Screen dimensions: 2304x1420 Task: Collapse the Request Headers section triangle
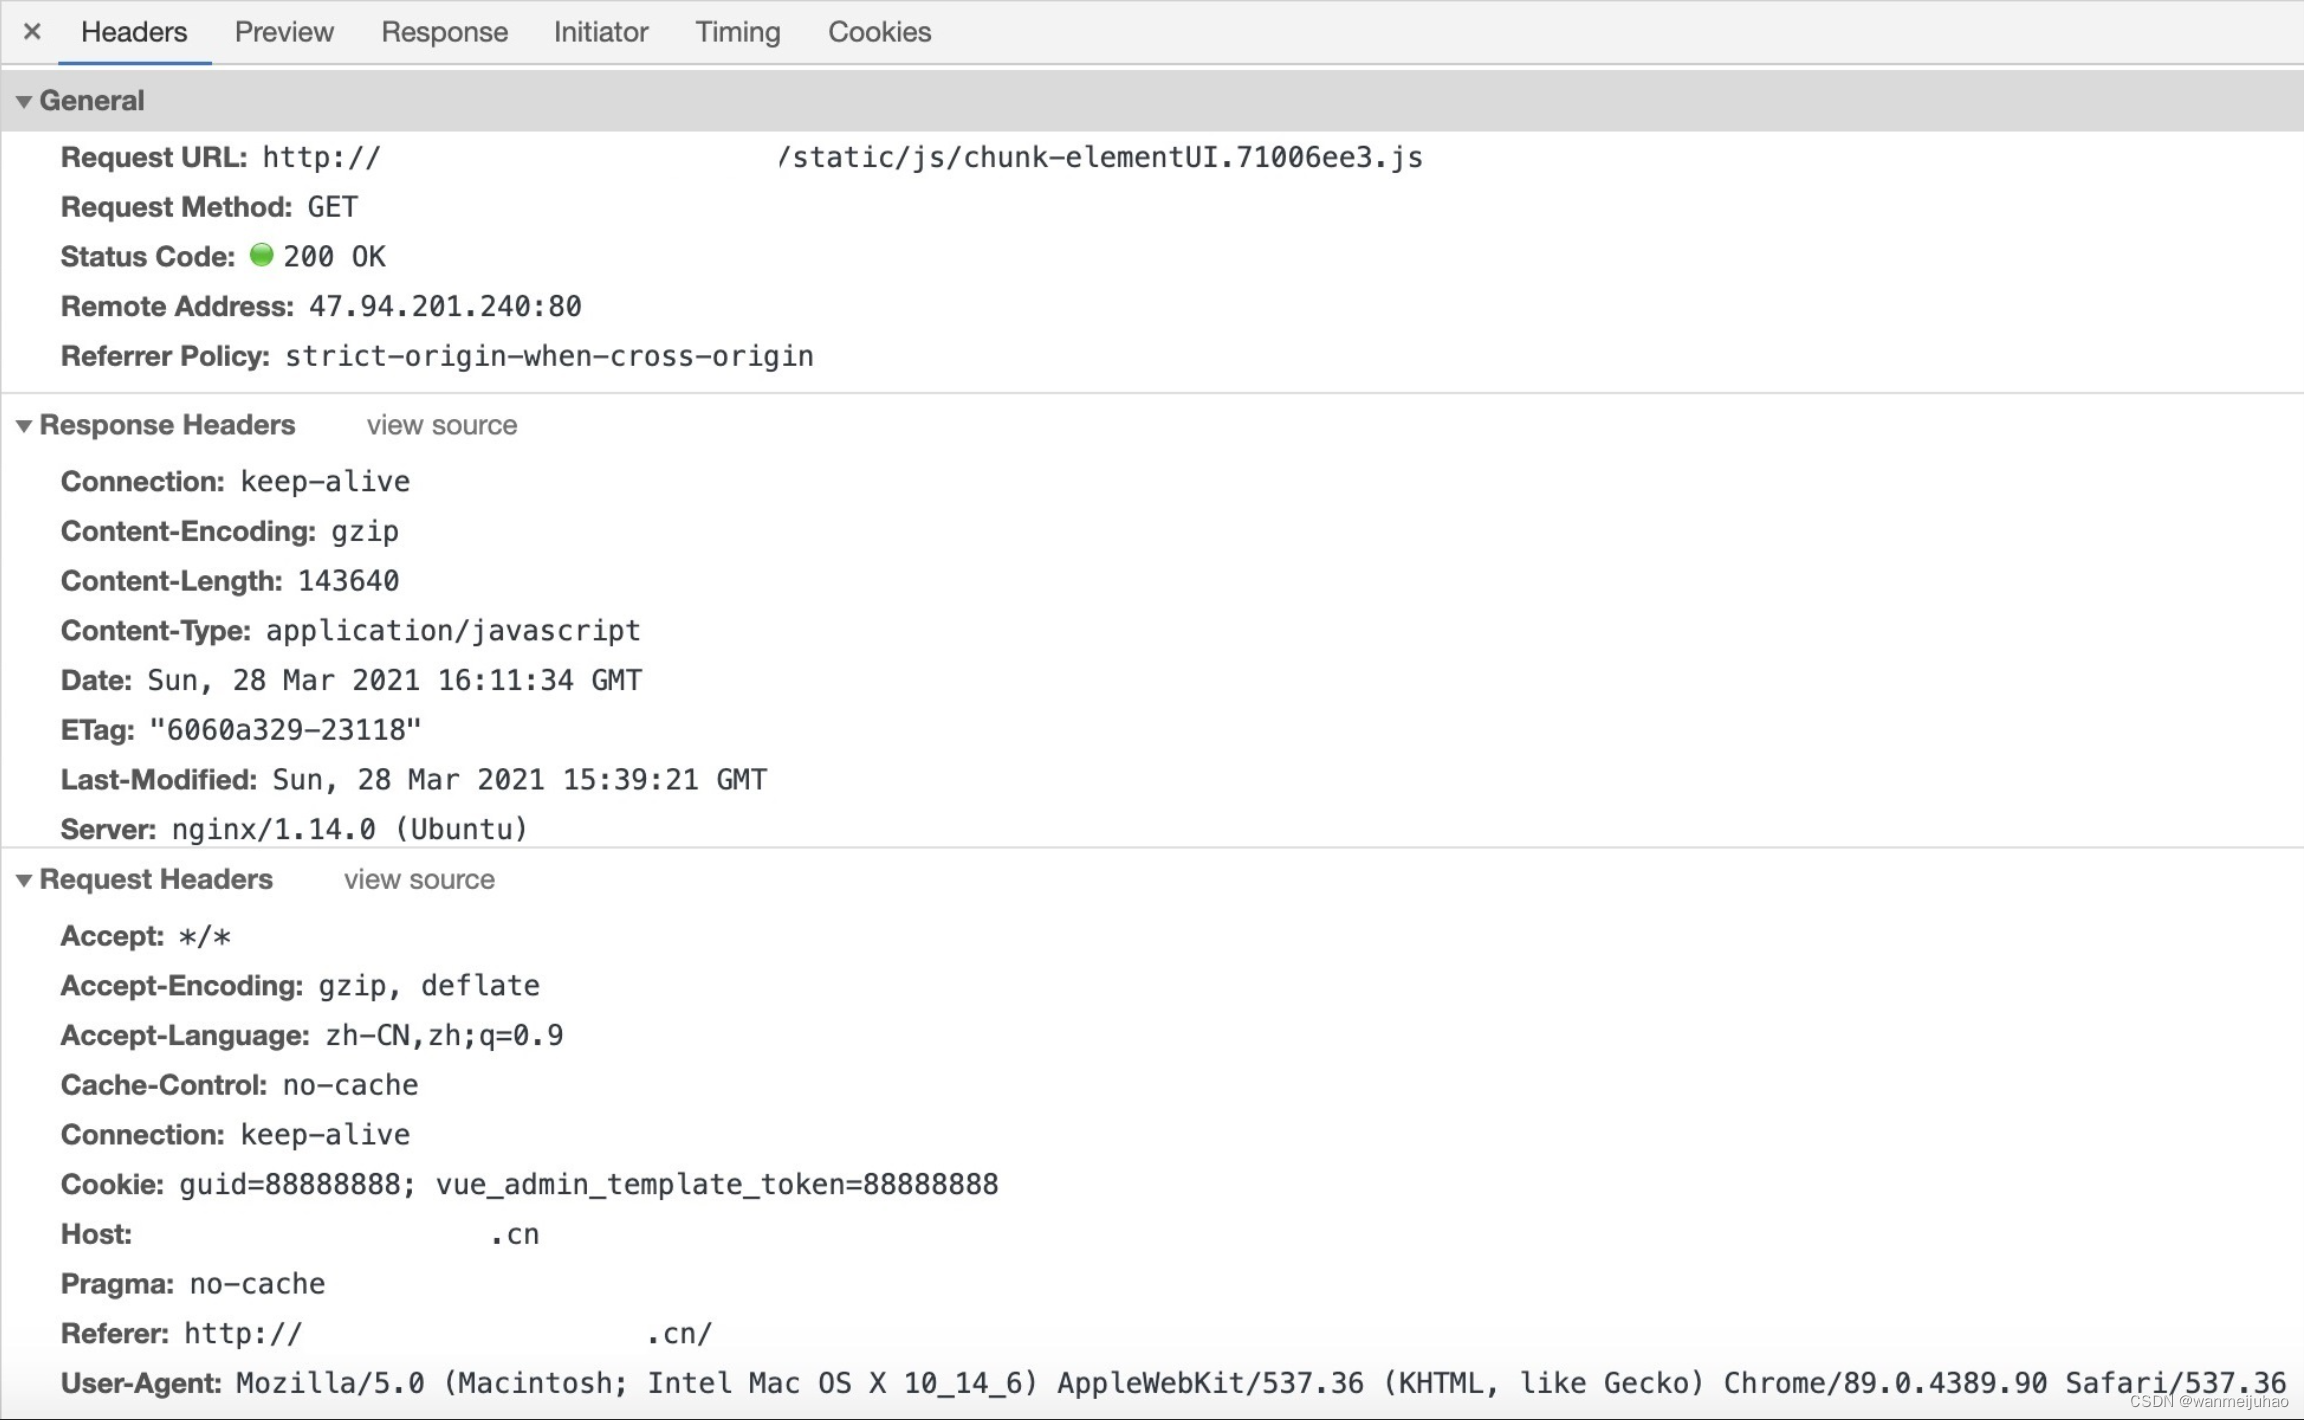24,880
